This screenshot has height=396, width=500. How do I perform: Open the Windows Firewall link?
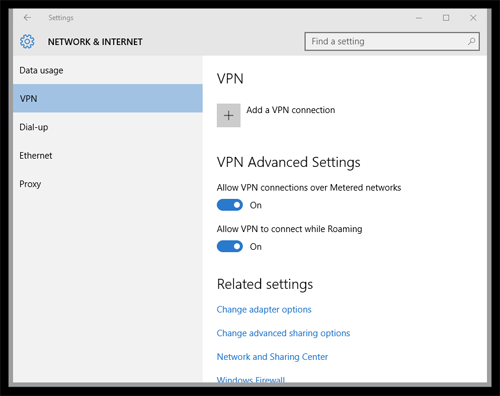pyautogui.click(x=251, y=379)
